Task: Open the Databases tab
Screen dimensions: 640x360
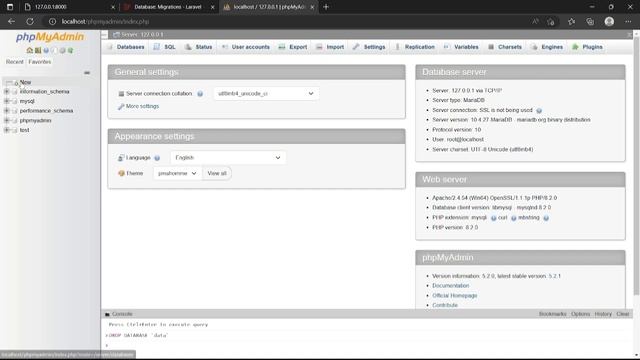Action: (126, 47)
